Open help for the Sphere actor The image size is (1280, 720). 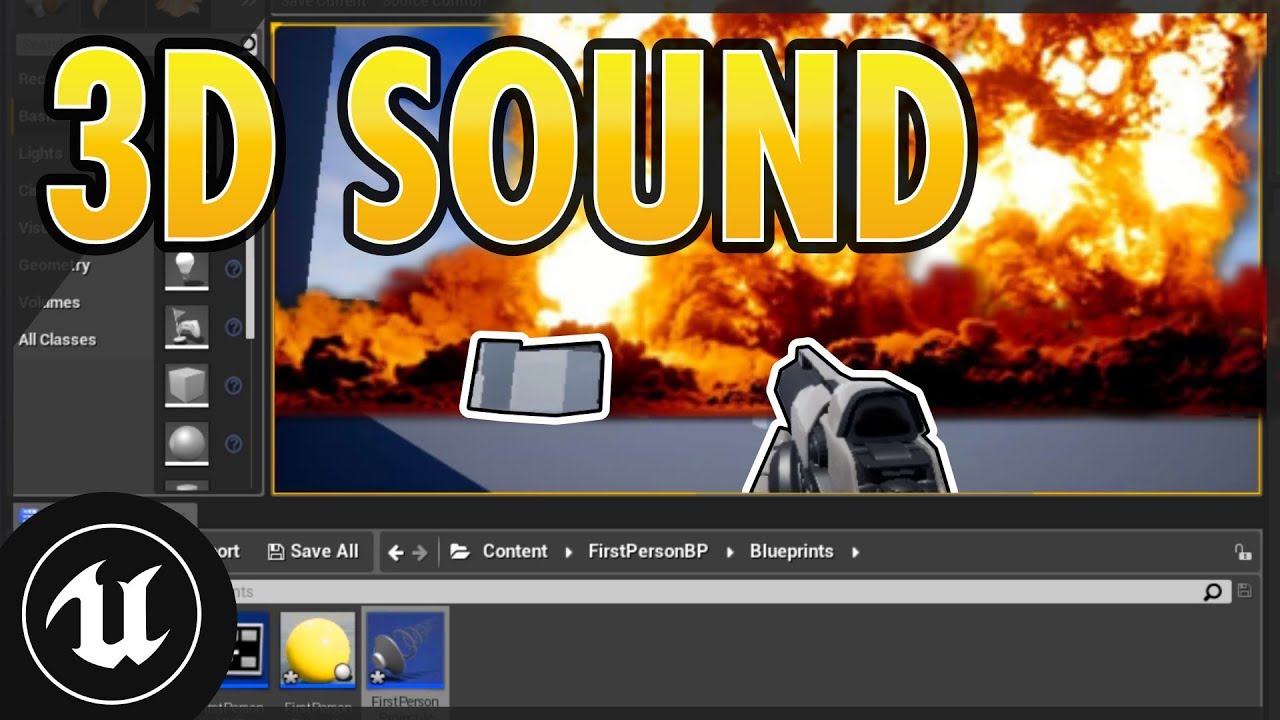(234, 443)
